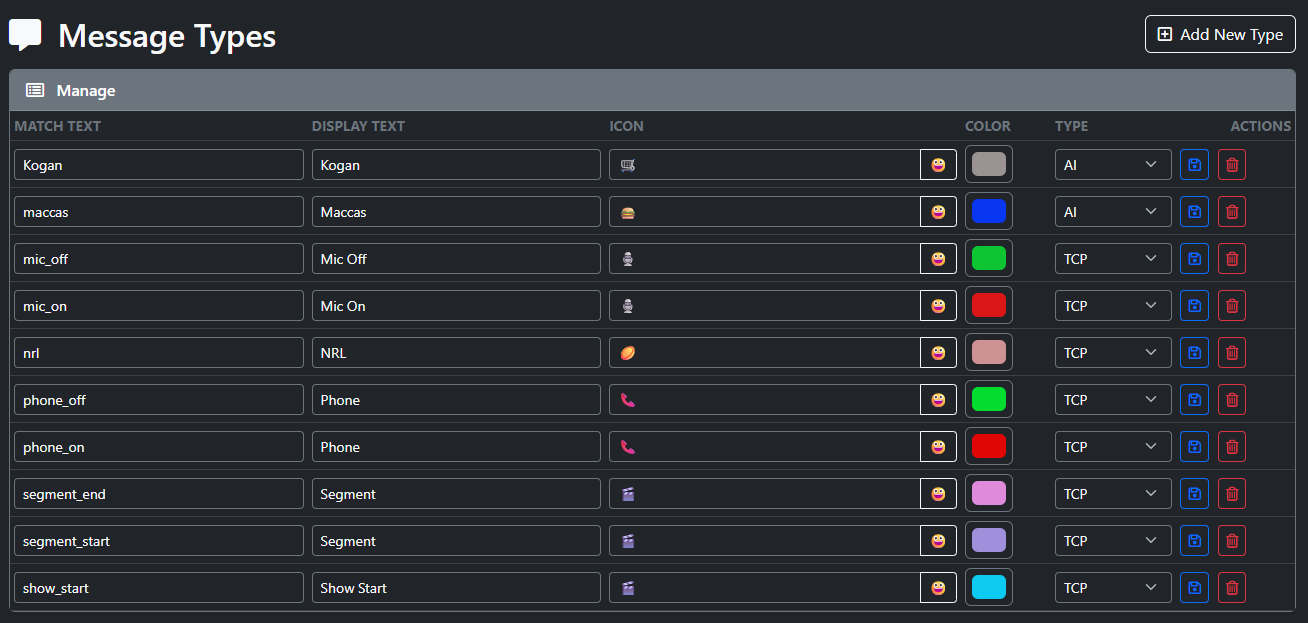Pick a new color for segment_end
Image resolution: width=1308 pixels, height=623 pixels.
click(x=988, y=494)
